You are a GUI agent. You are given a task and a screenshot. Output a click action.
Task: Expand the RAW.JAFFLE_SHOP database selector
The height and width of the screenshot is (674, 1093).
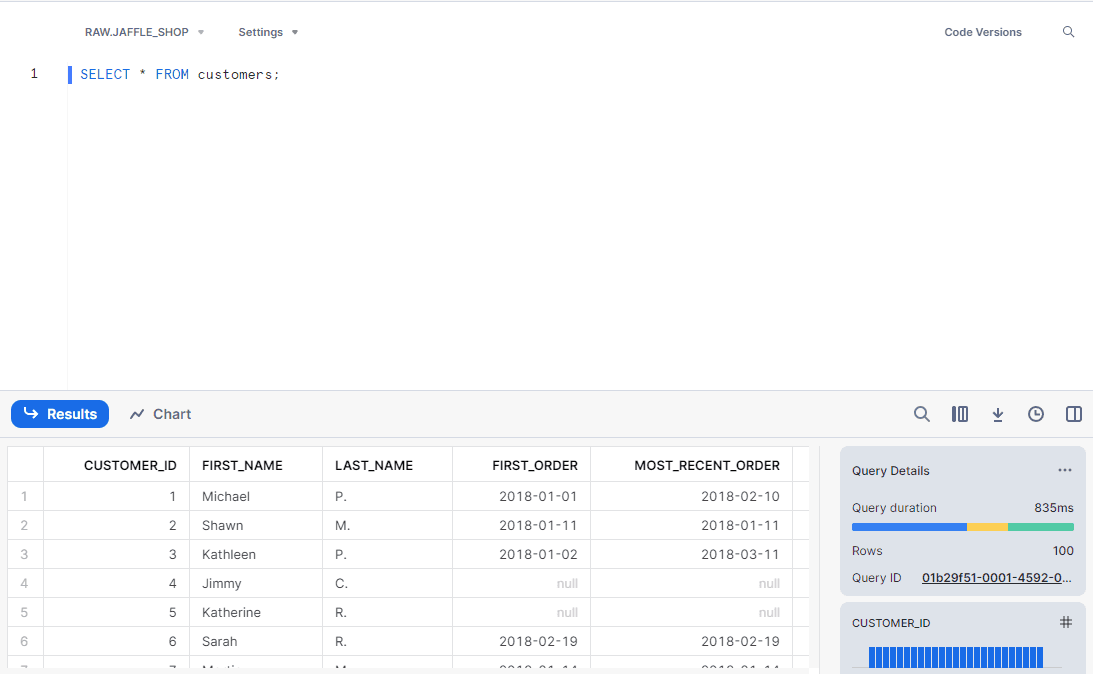click(x=144, y=32)
